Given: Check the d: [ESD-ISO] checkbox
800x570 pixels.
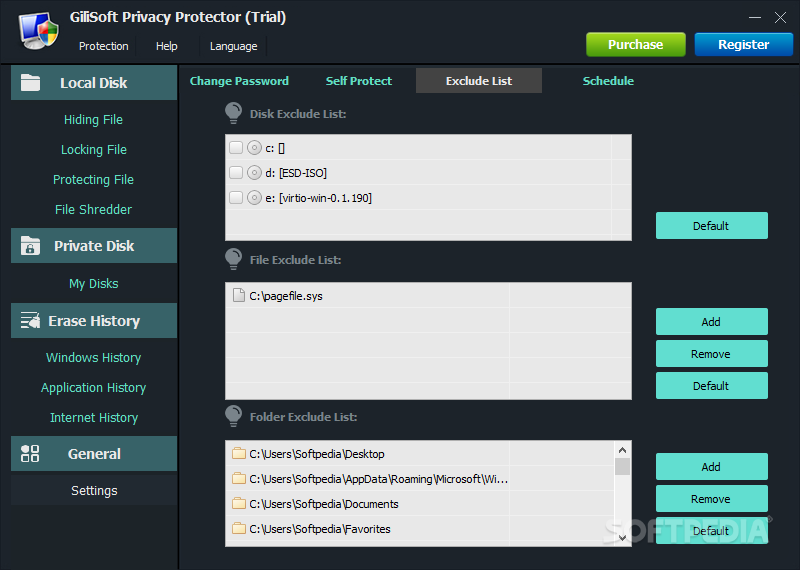Looking at the screenshot, I should (236, 172).
